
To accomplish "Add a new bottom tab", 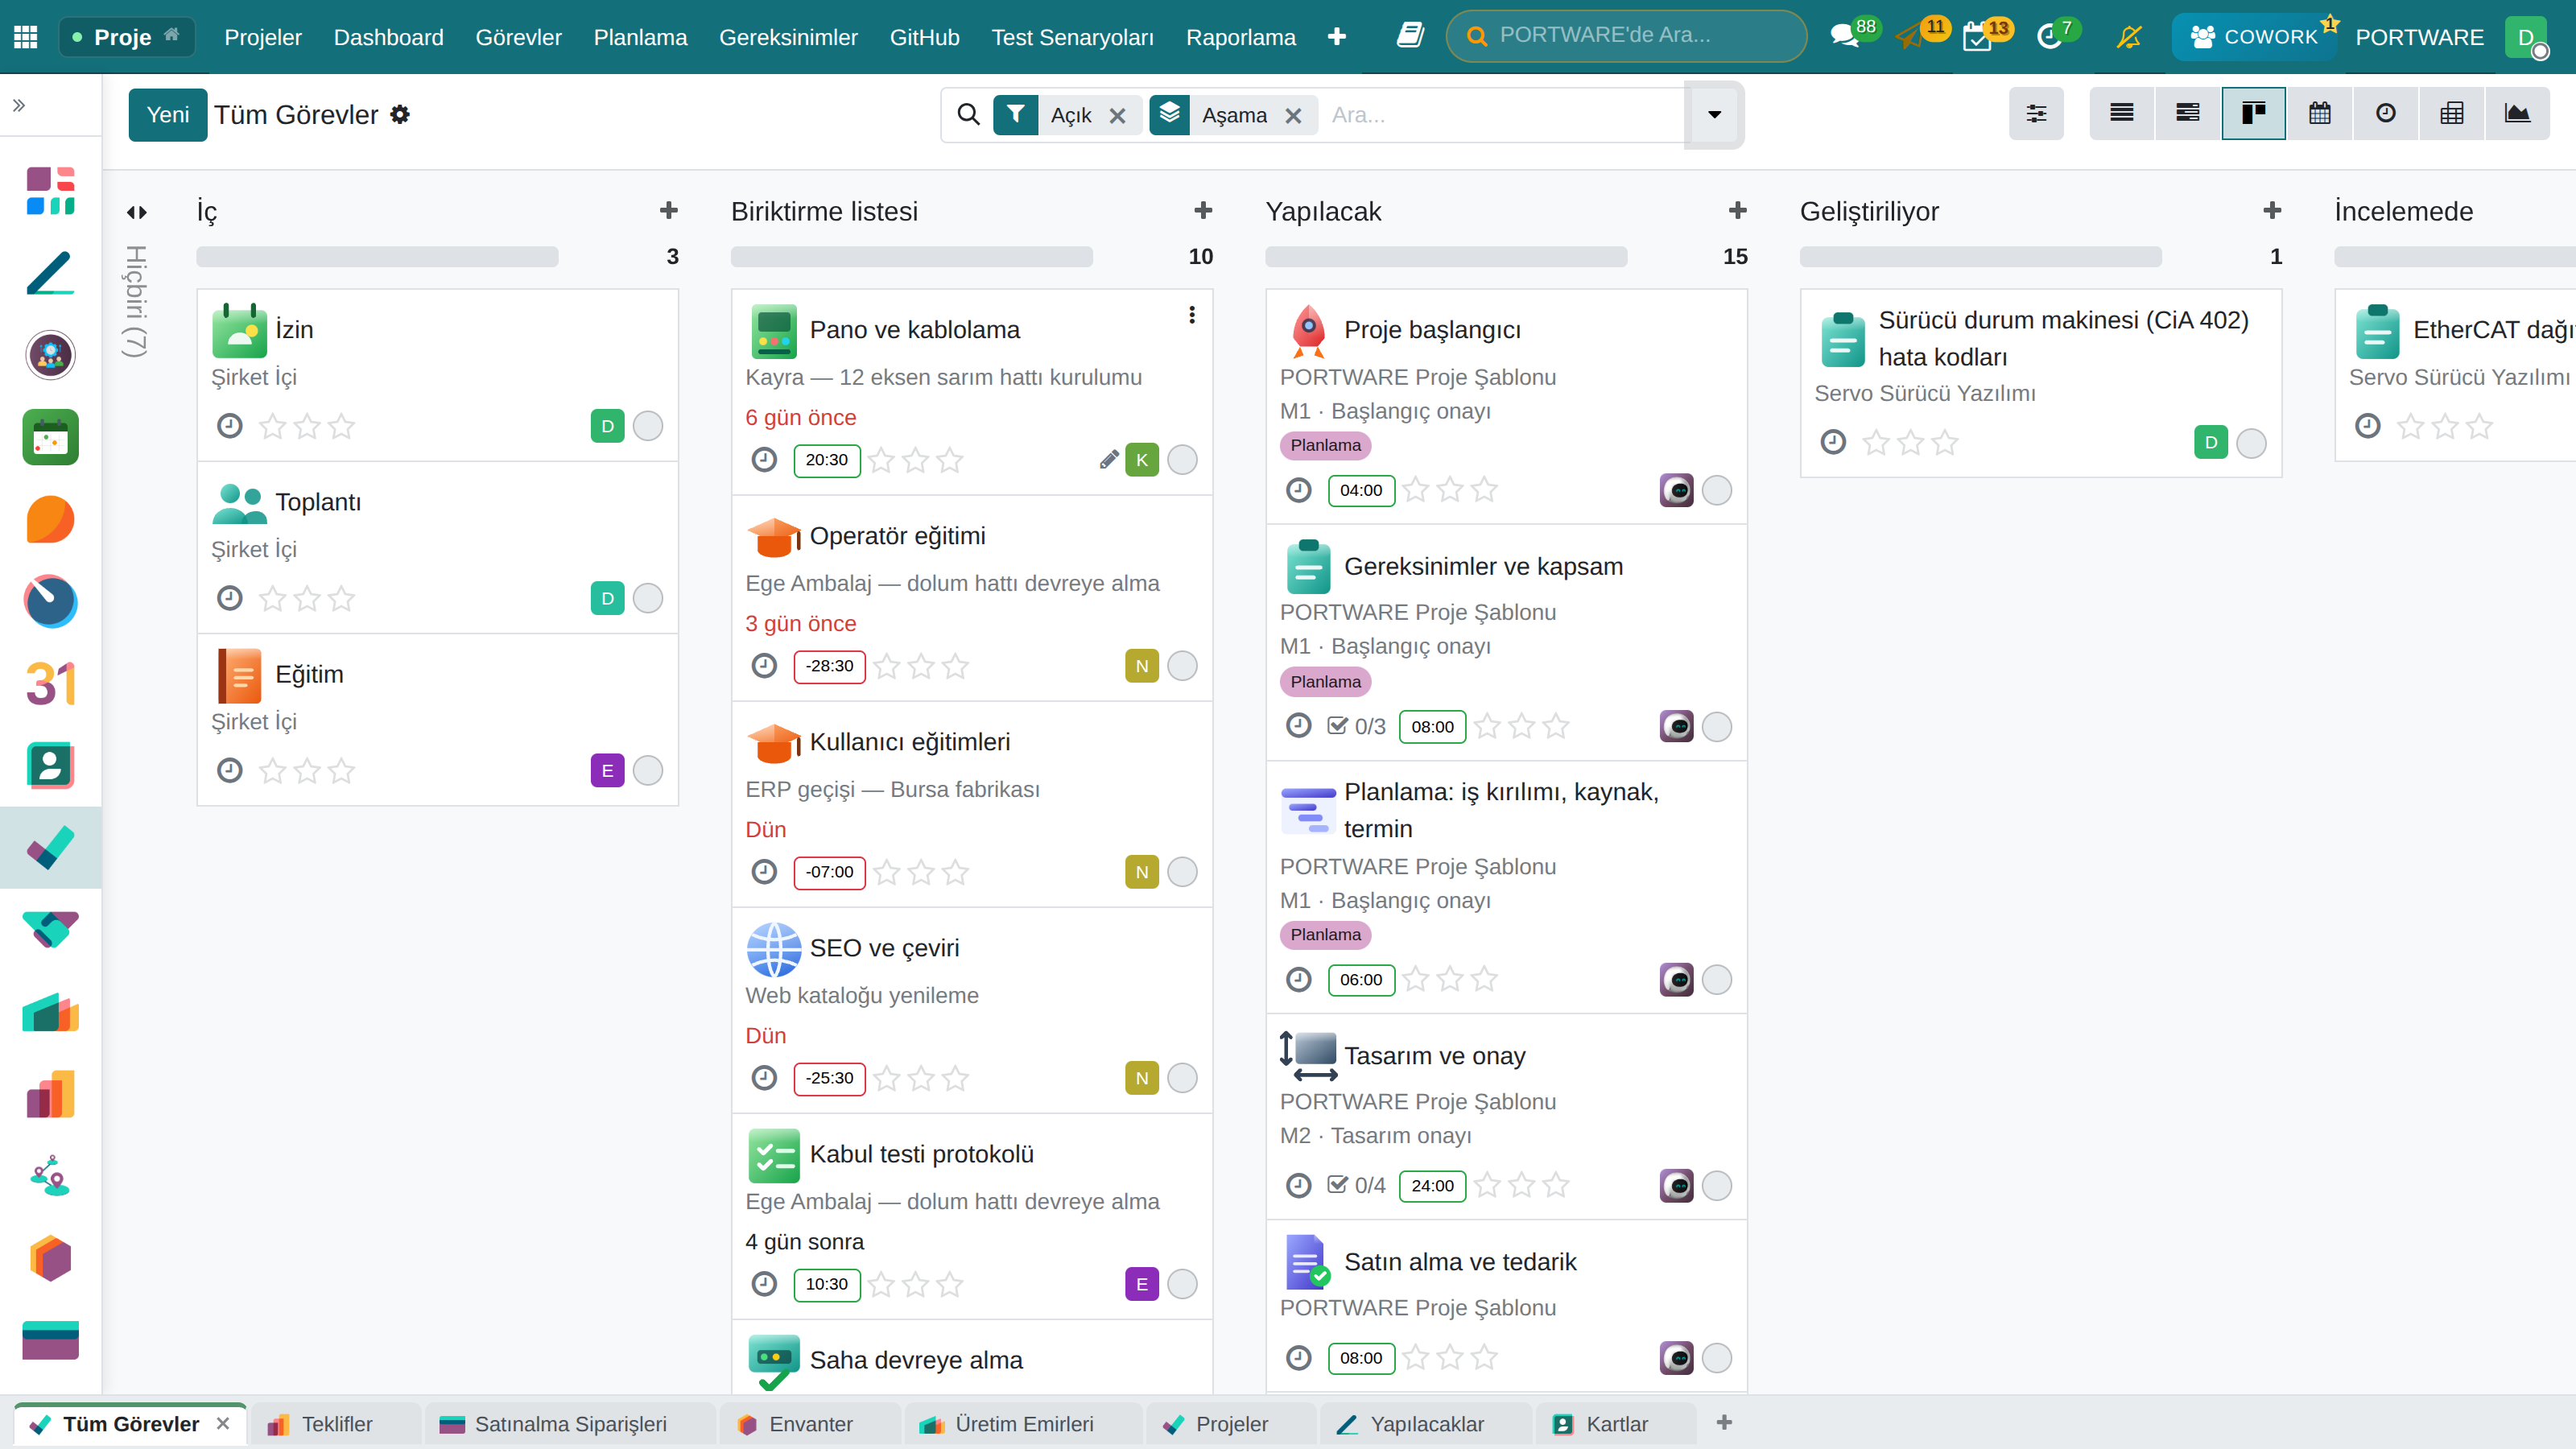I will [x=1724, y=1422].
